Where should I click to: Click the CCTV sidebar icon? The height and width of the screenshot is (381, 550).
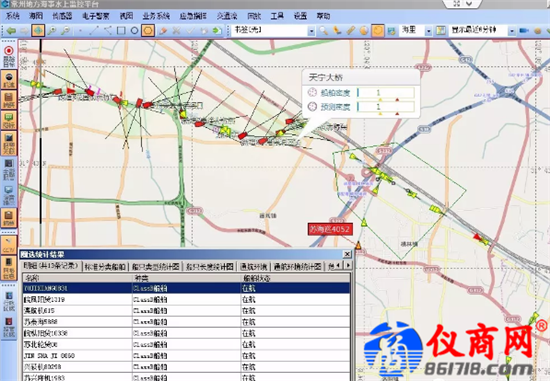click(9, 245)
